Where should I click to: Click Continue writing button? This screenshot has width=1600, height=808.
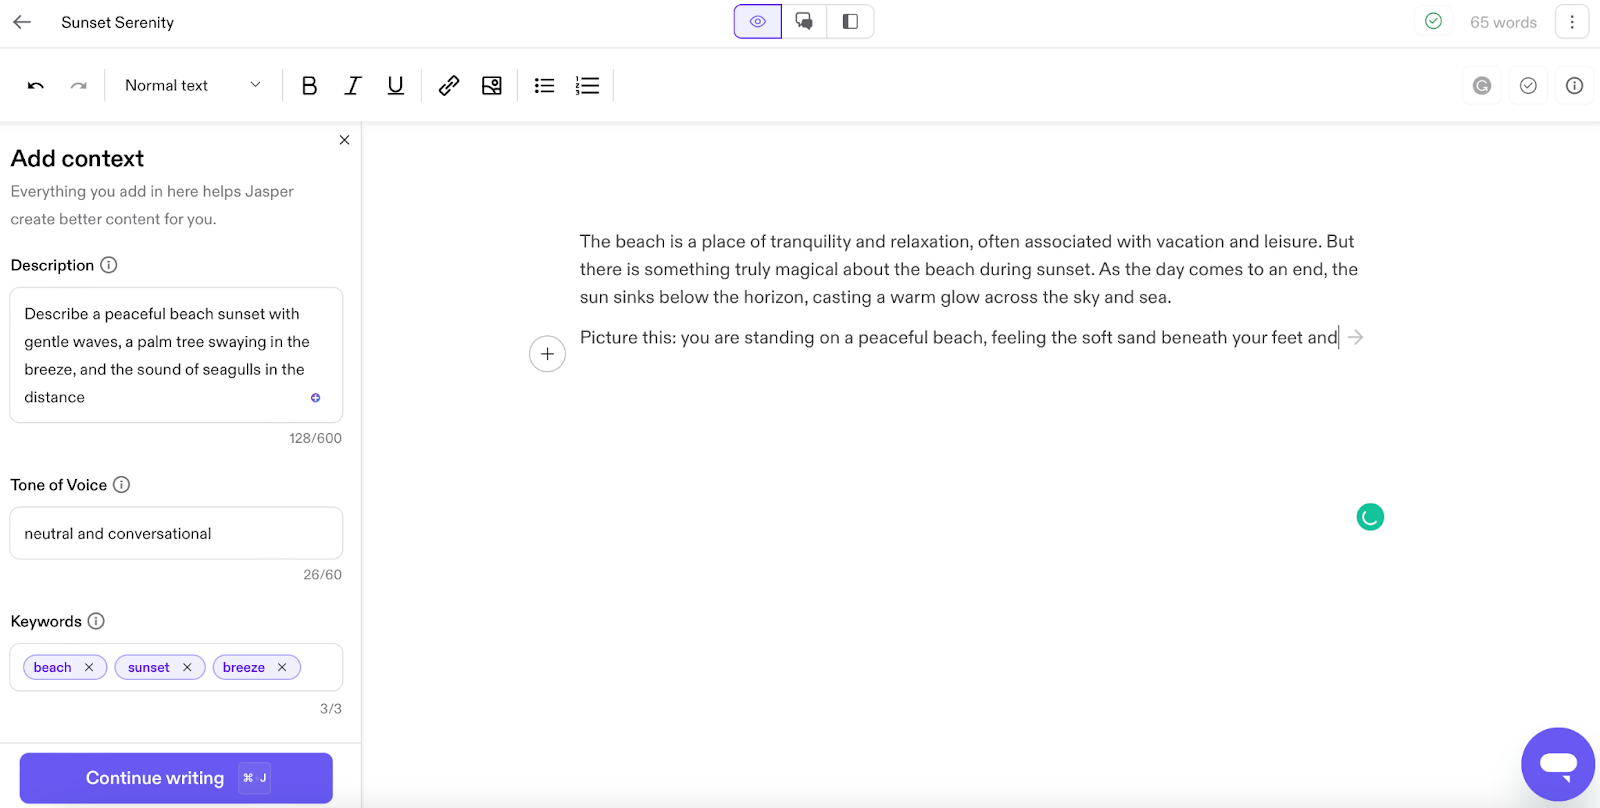[176, 778]
